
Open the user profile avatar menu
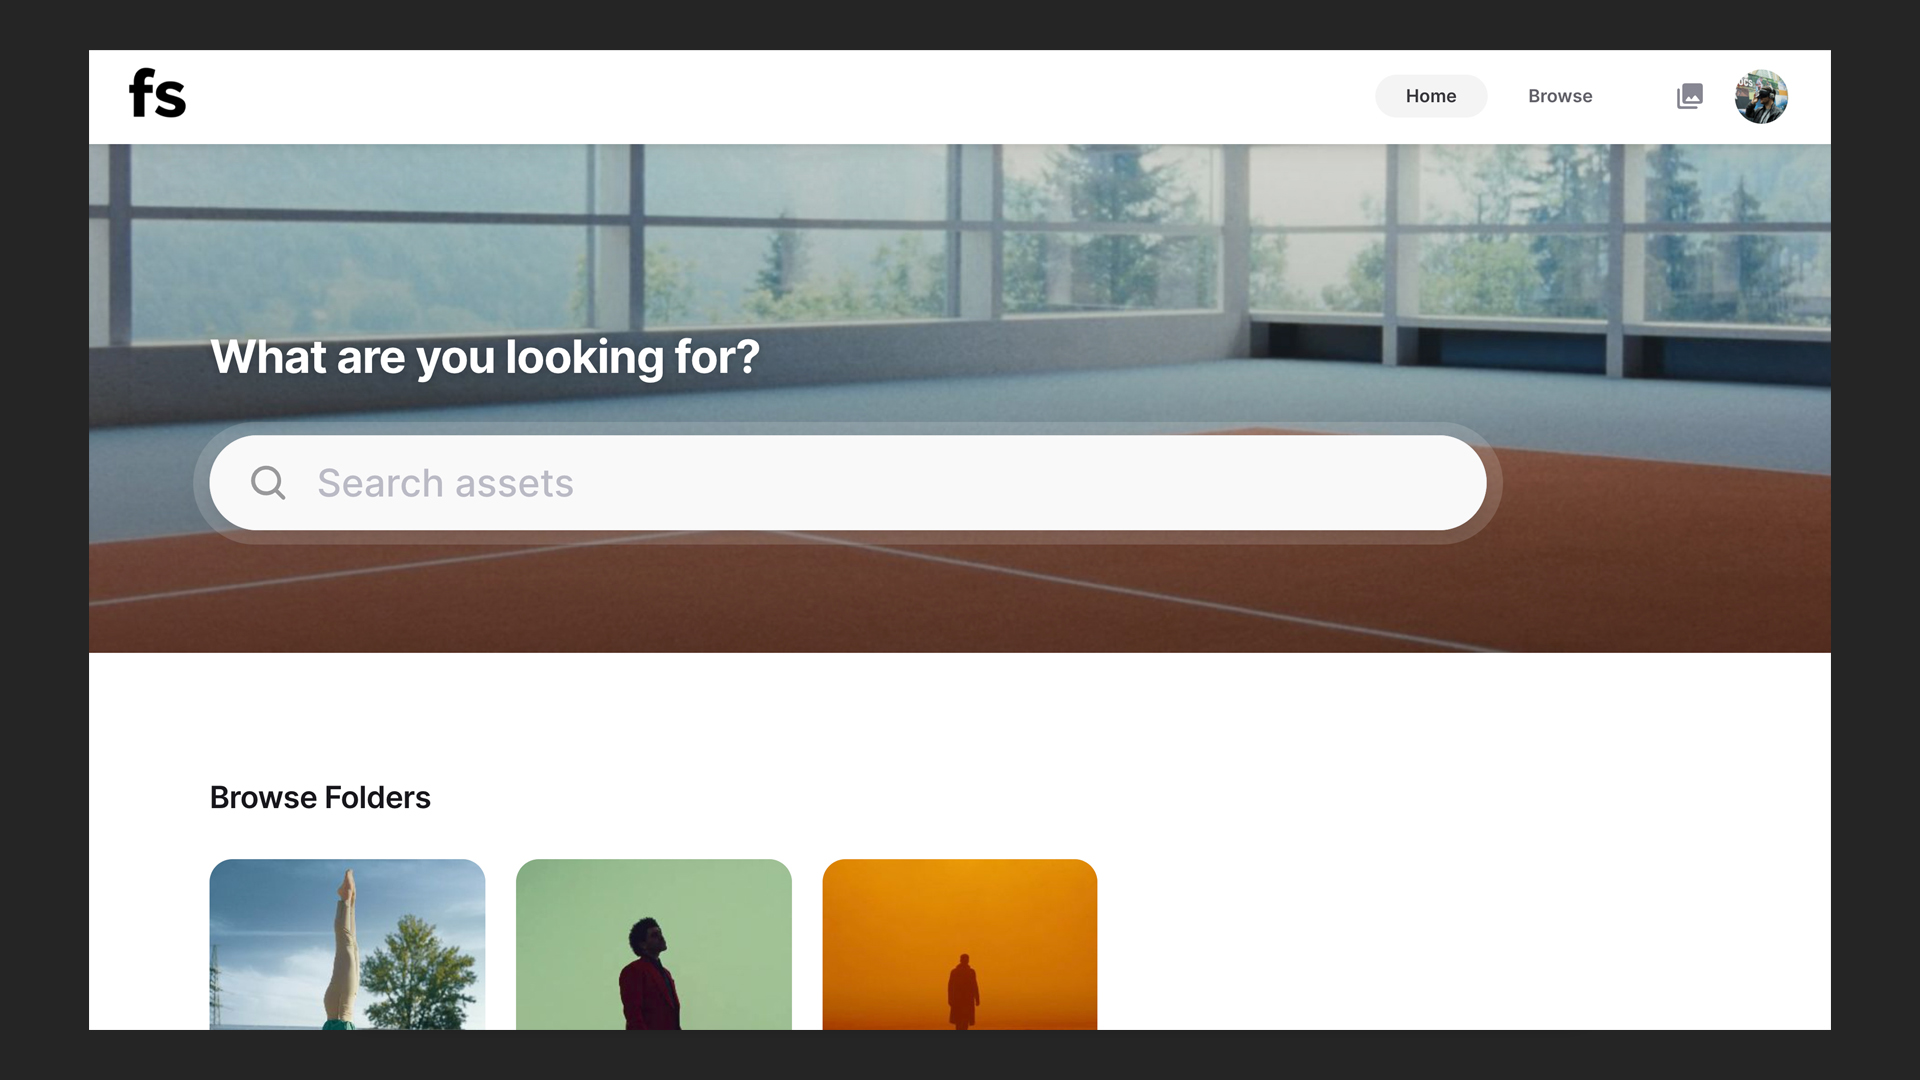click(1761, 96)
